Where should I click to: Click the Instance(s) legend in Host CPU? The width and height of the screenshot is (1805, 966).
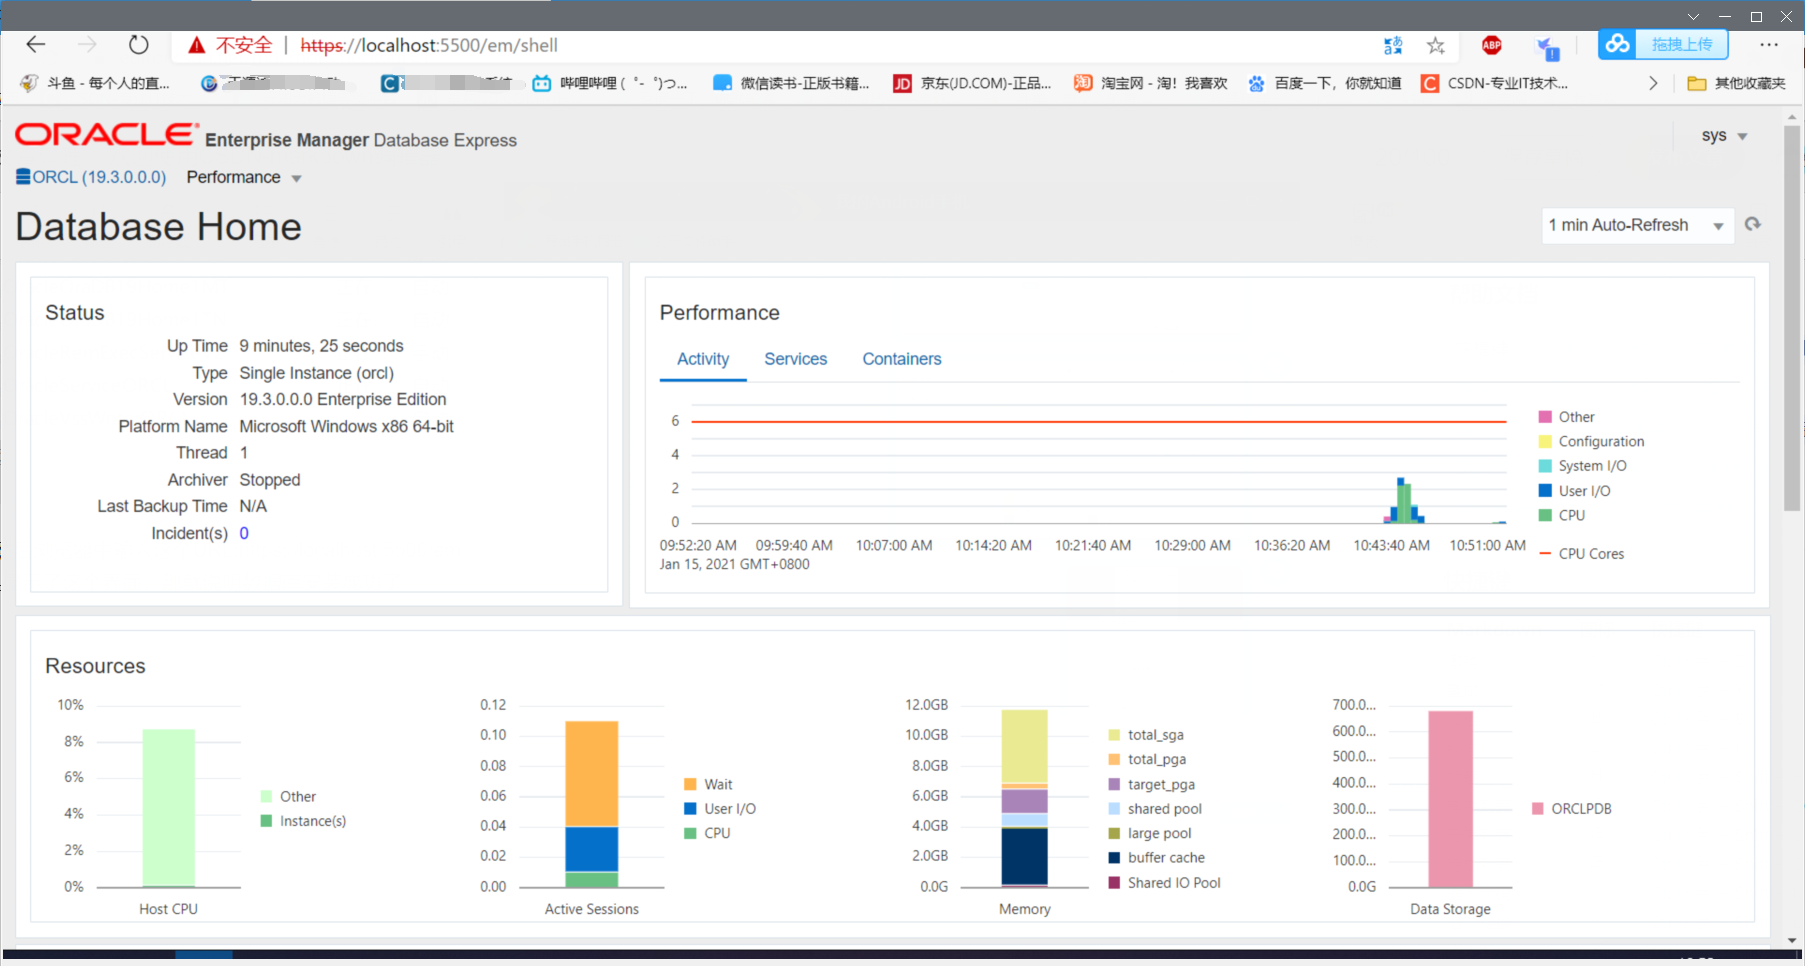303,821
